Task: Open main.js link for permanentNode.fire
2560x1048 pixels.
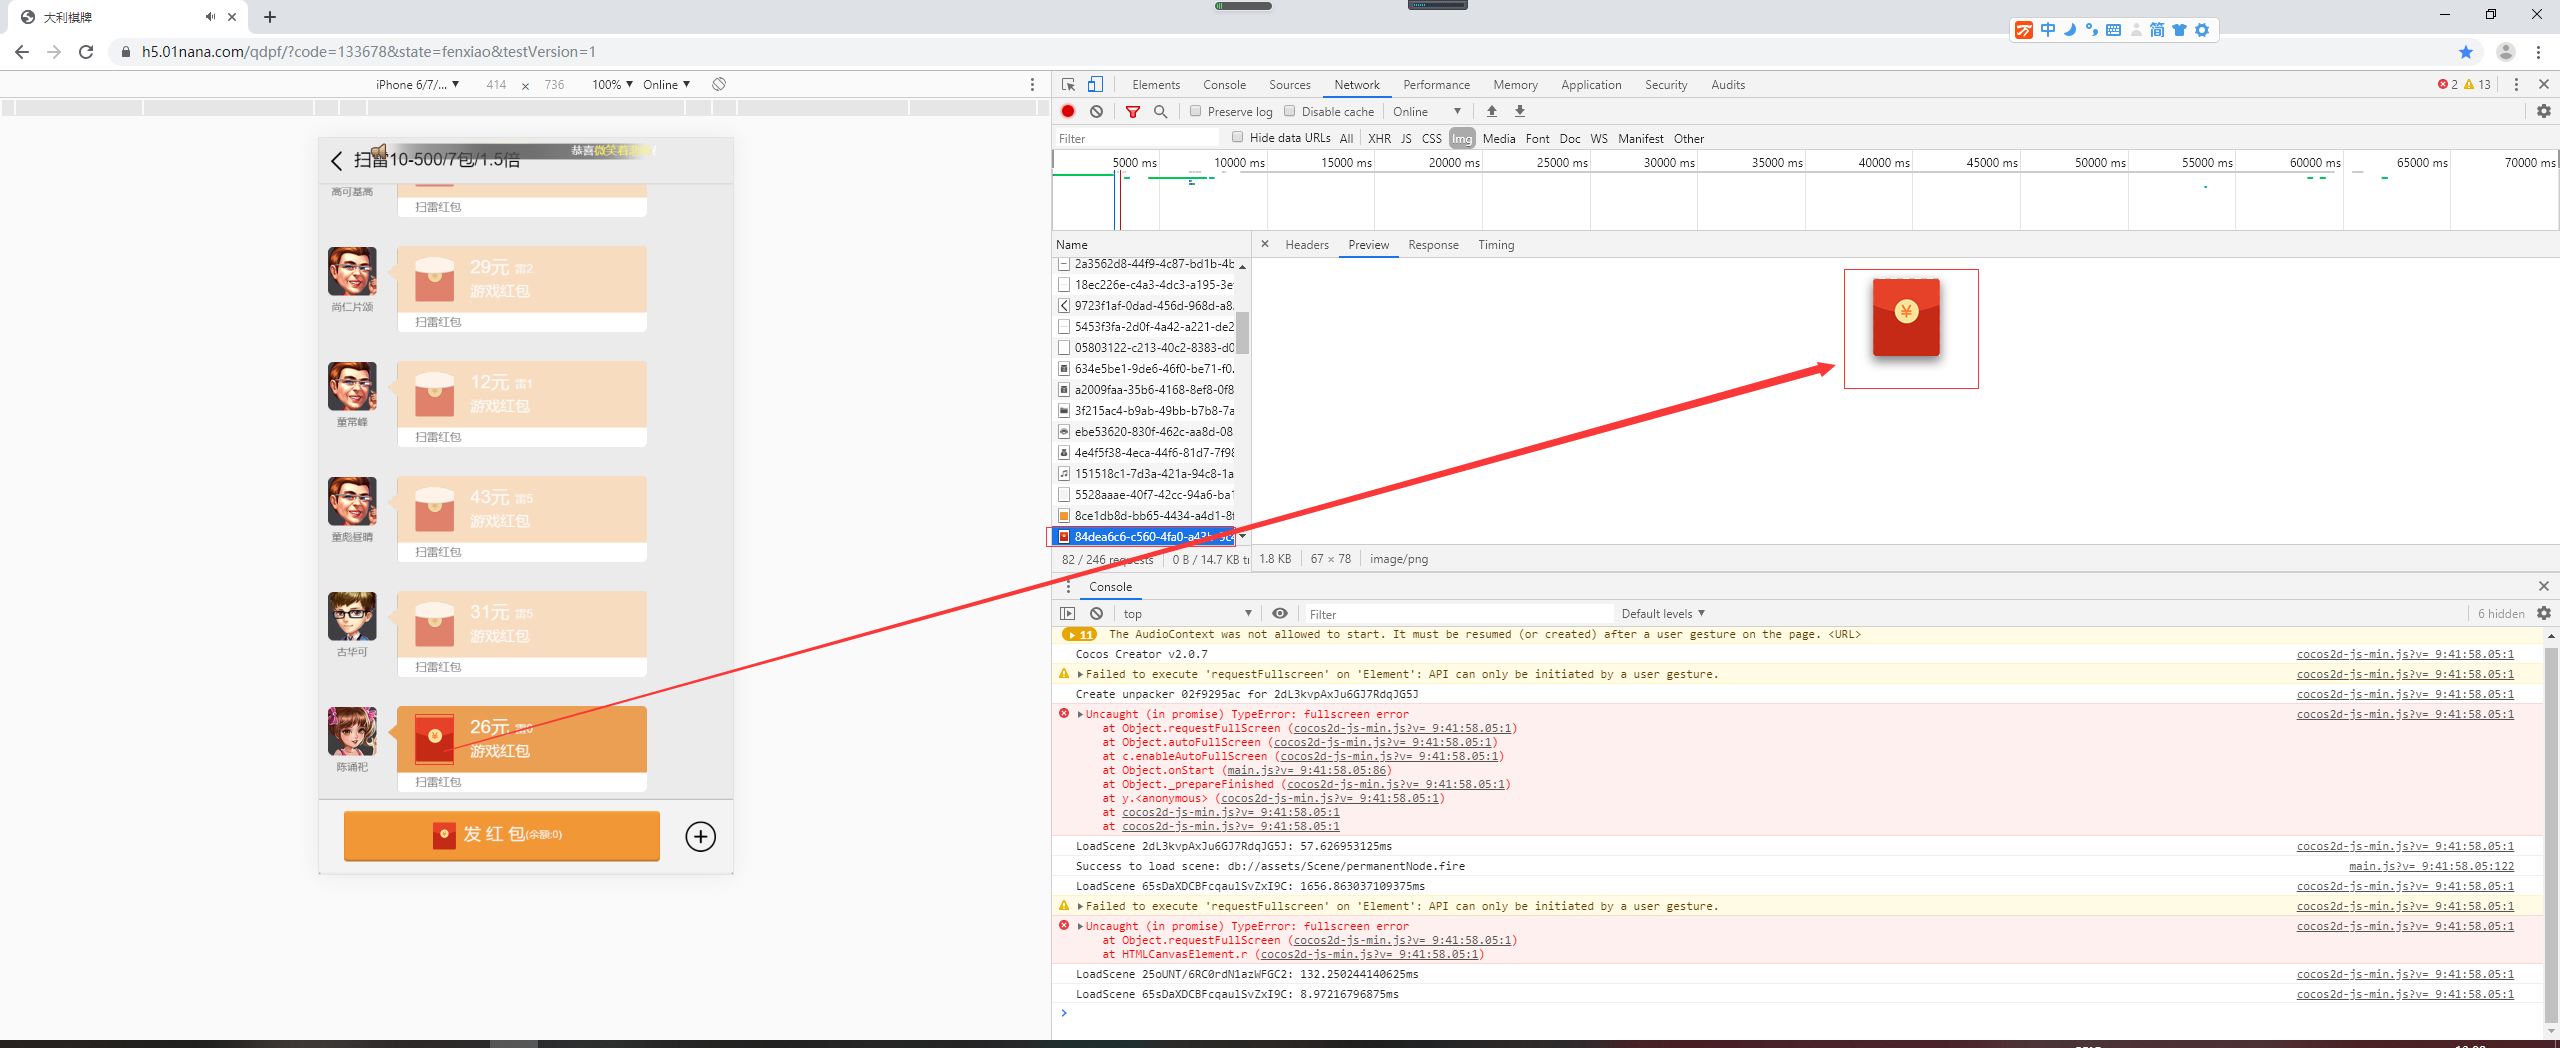Action: click(x=2431, y=867)
